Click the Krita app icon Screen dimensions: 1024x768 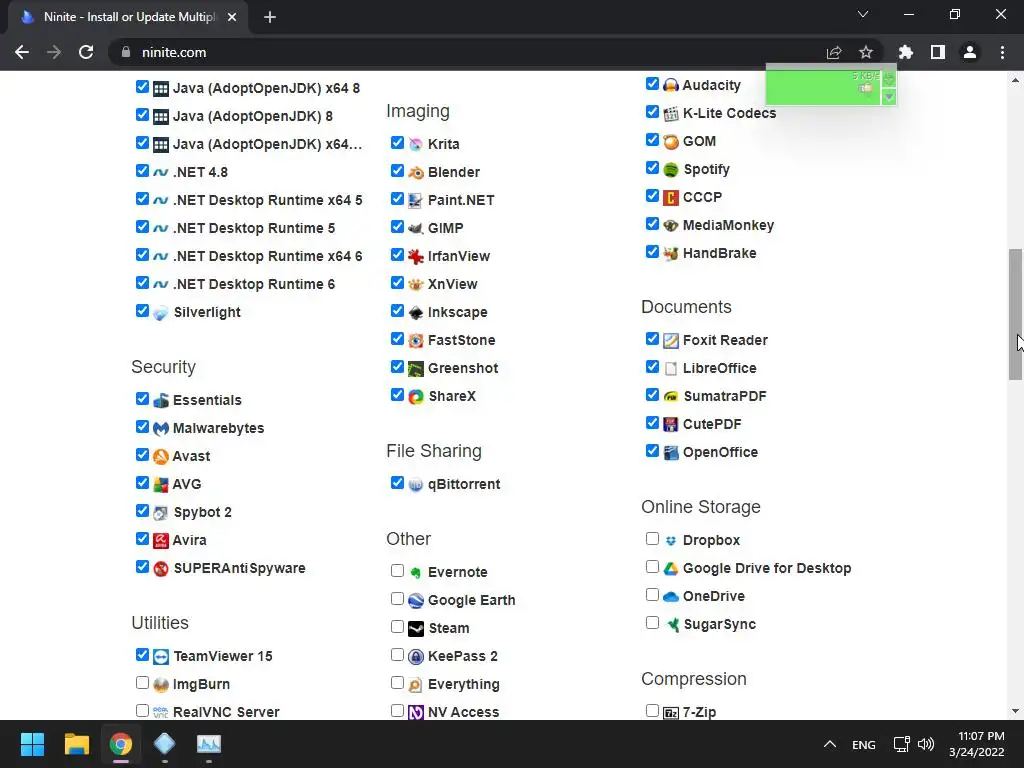point(415,144)
